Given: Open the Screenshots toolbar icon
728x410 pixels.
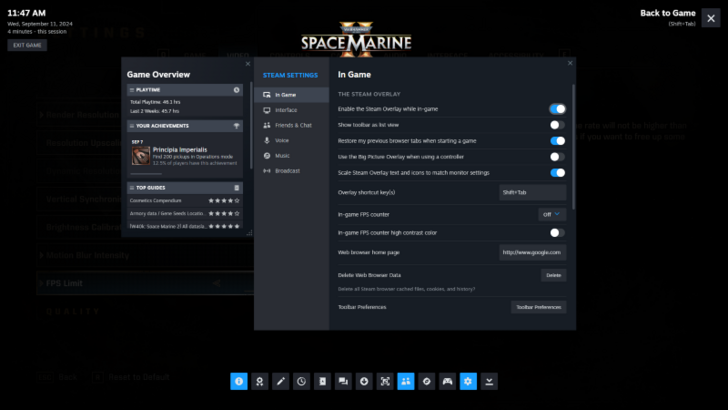Looking at the screenshot, I should point(385,381).
